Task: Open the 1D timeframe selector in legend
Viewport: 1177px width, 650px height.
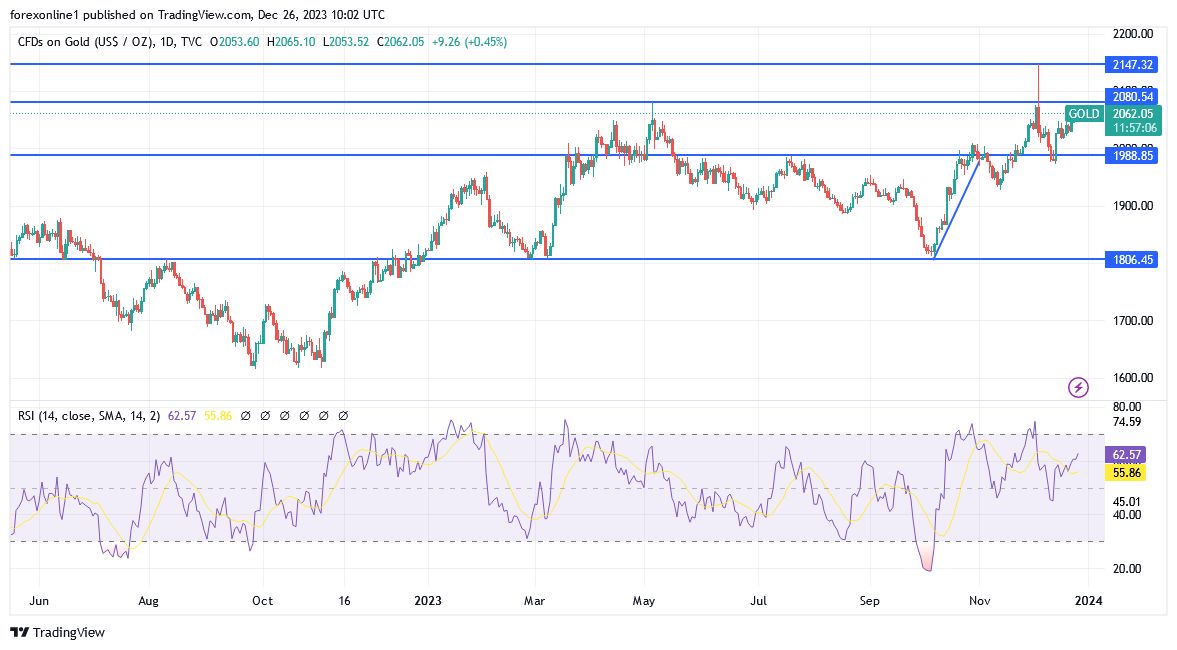Action: [x=168, y=42]
